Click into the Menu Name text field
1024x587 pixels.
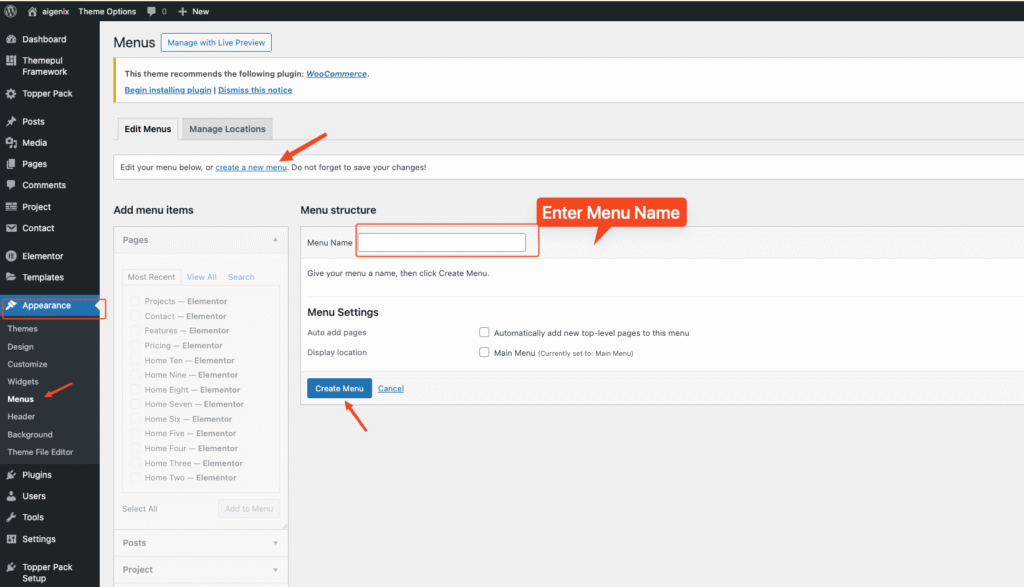point(441,242)
